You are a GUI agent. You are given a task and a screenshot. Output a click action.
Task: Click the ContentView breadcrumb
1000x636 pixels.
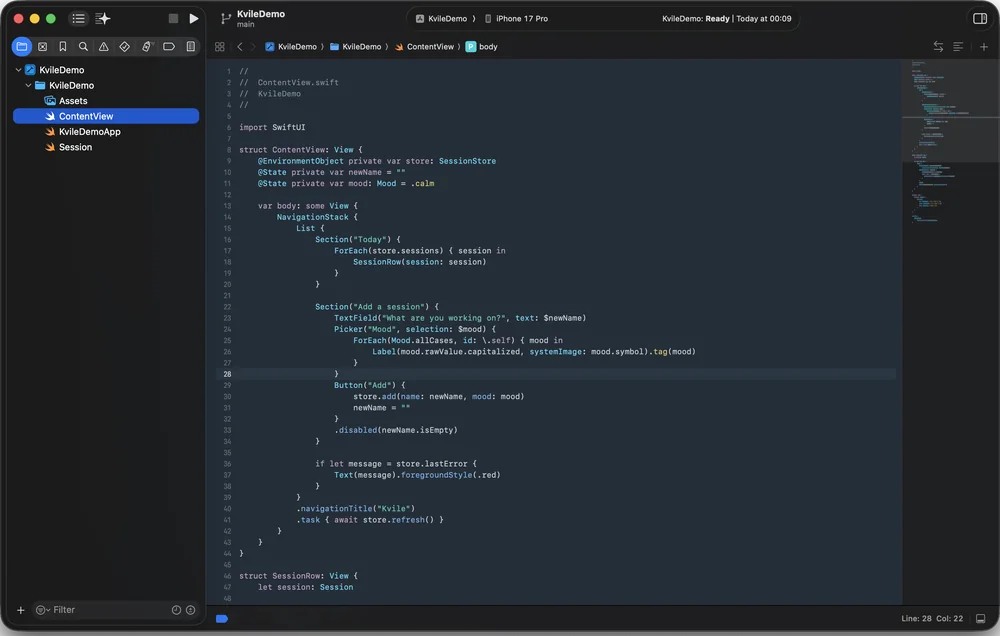tap(424, 47)
